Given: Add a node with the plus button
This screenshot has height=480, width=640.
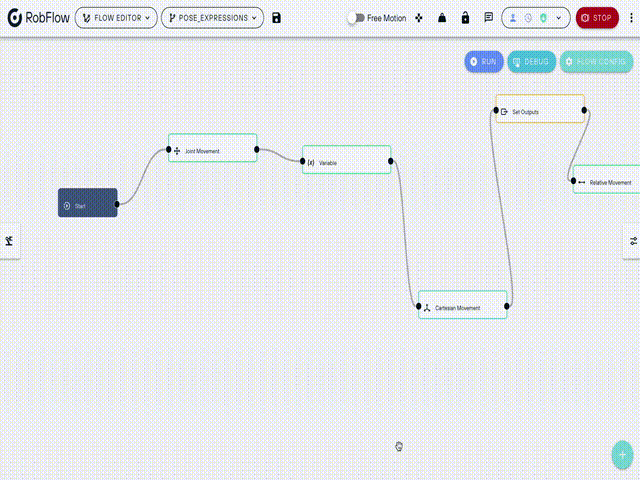Looking at the screenshot, I should [622, 455].
